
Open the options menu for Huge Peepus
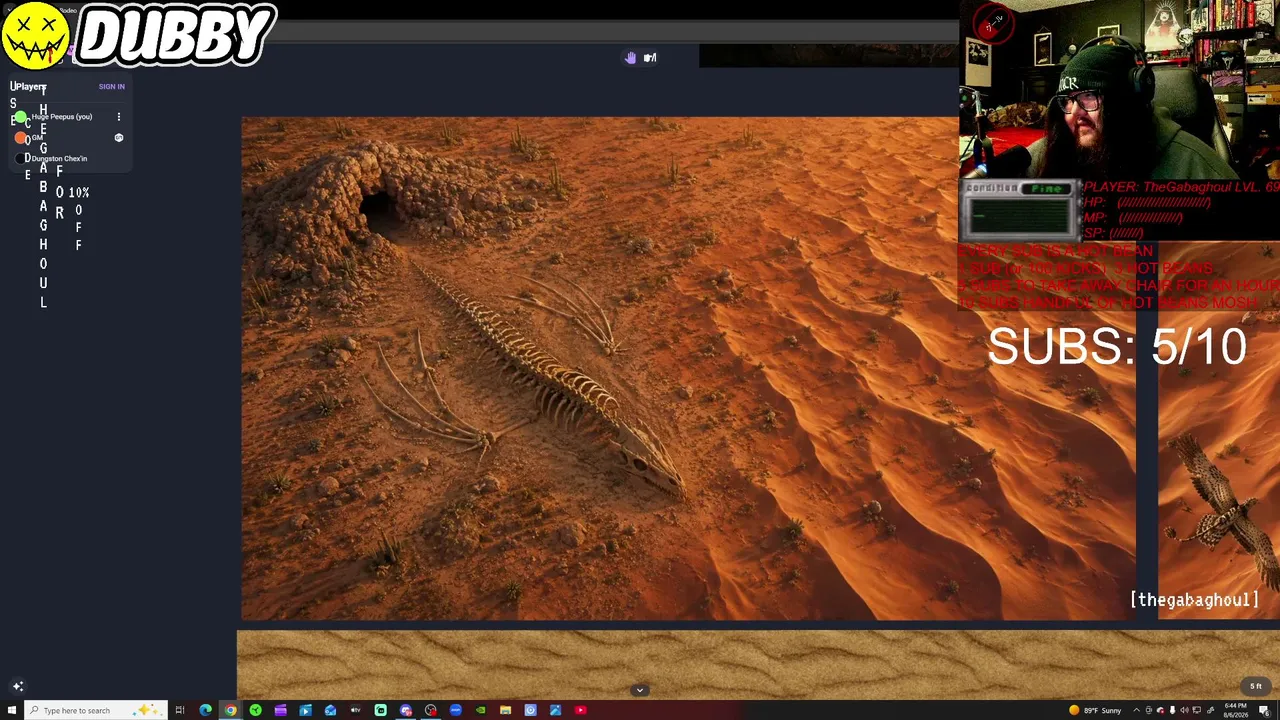tap(118, 117)
